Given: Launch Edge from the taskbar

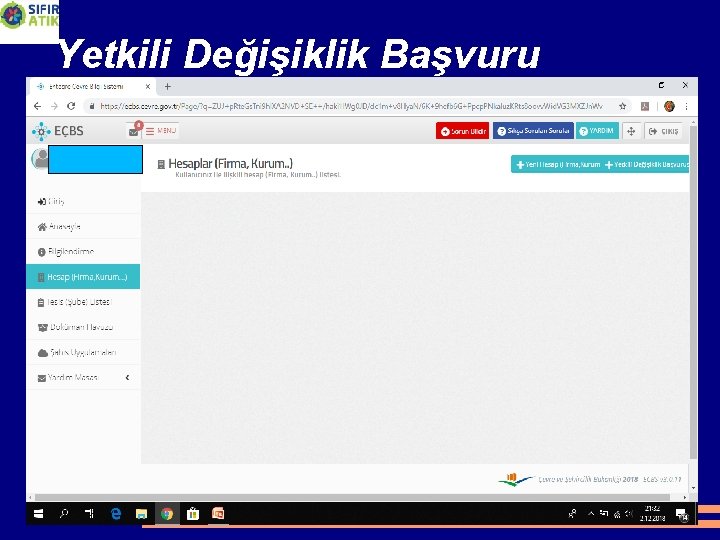Looking at the screenshot, I should point(116,514).
